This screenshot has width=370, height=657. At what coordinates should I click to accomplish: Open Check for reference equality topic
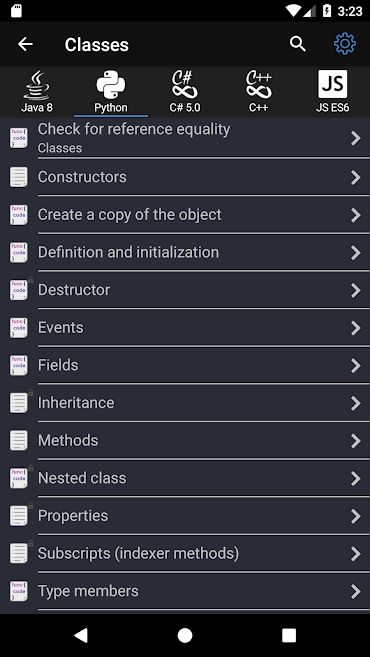click(185, 138)
